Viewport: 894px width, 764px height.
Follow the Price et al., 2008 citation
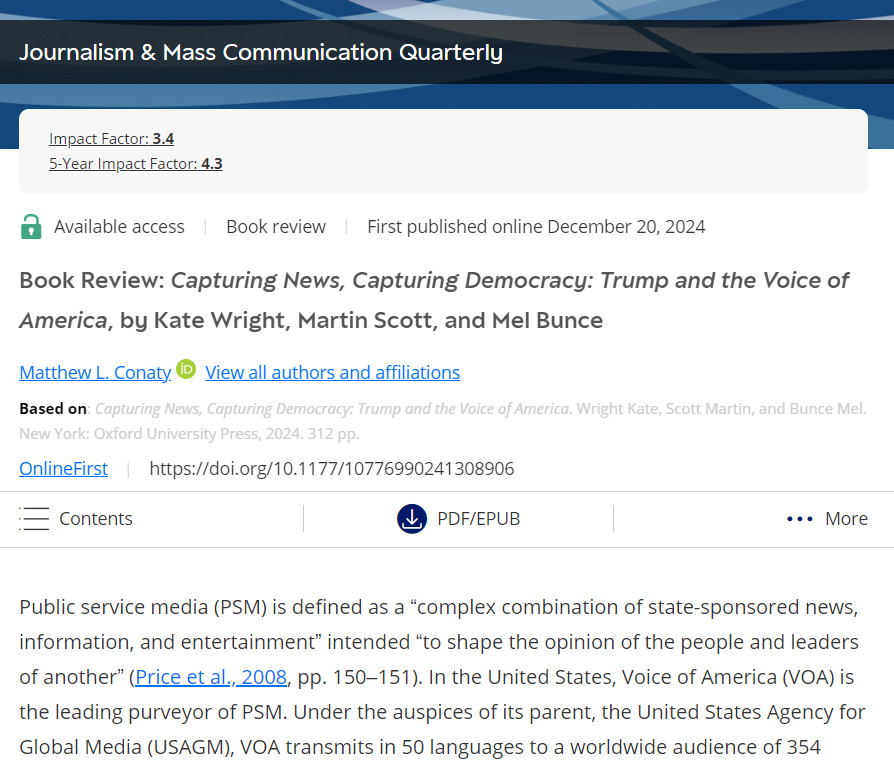211,677
